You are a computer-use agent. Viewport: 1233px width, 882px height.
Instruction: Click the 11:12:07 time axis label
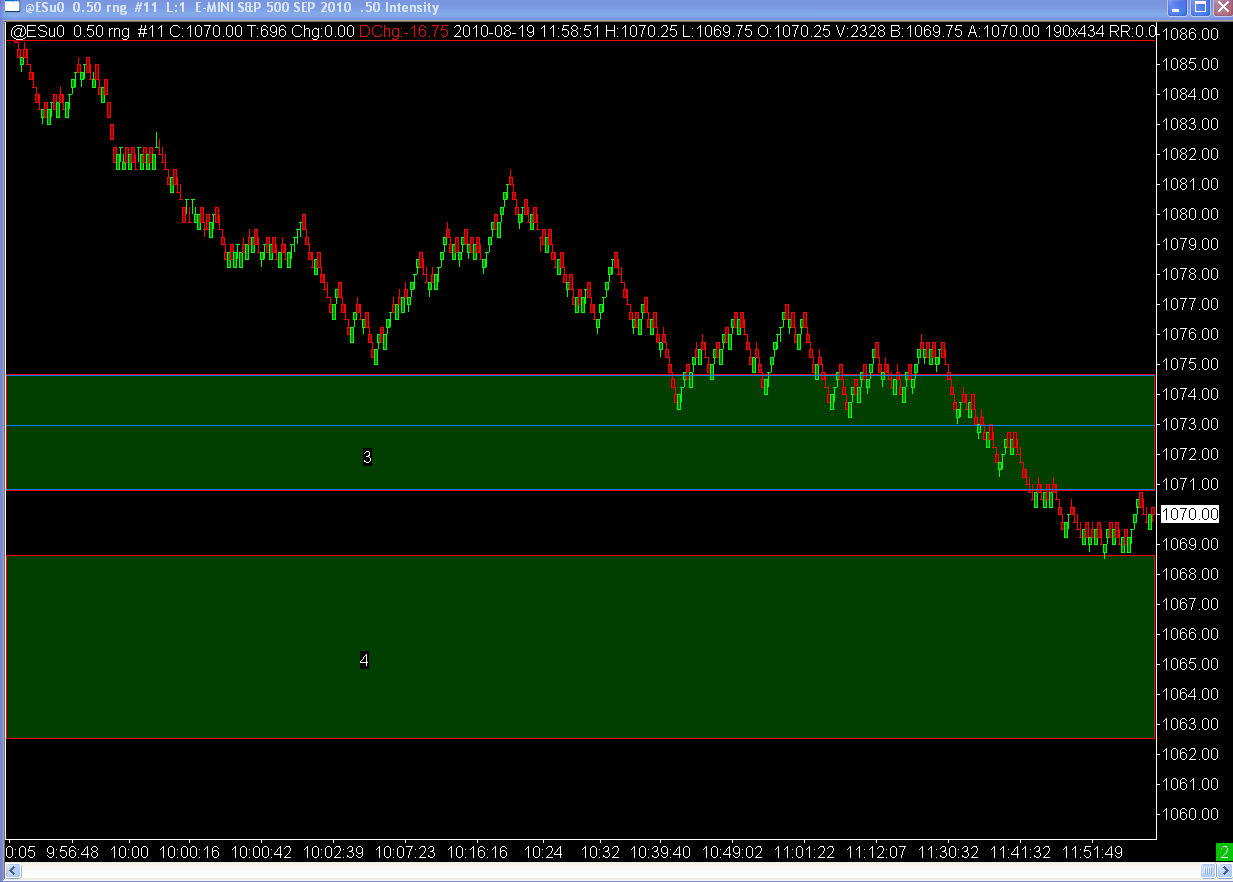877,852
